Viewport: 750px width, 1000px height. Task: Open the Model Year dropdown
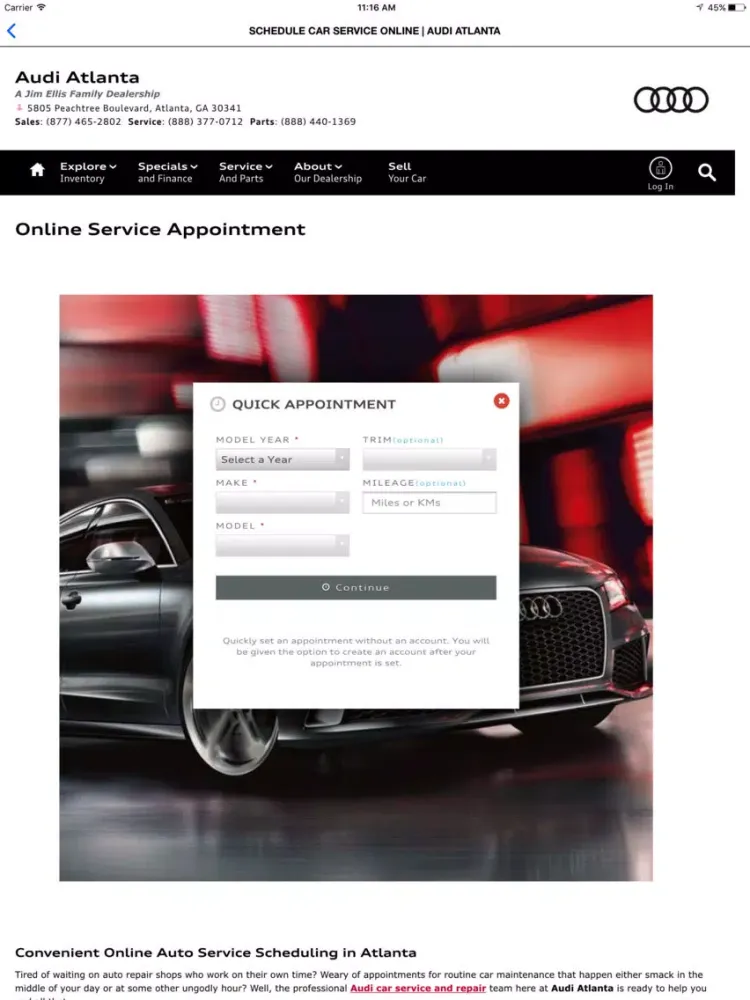[283, 459]
